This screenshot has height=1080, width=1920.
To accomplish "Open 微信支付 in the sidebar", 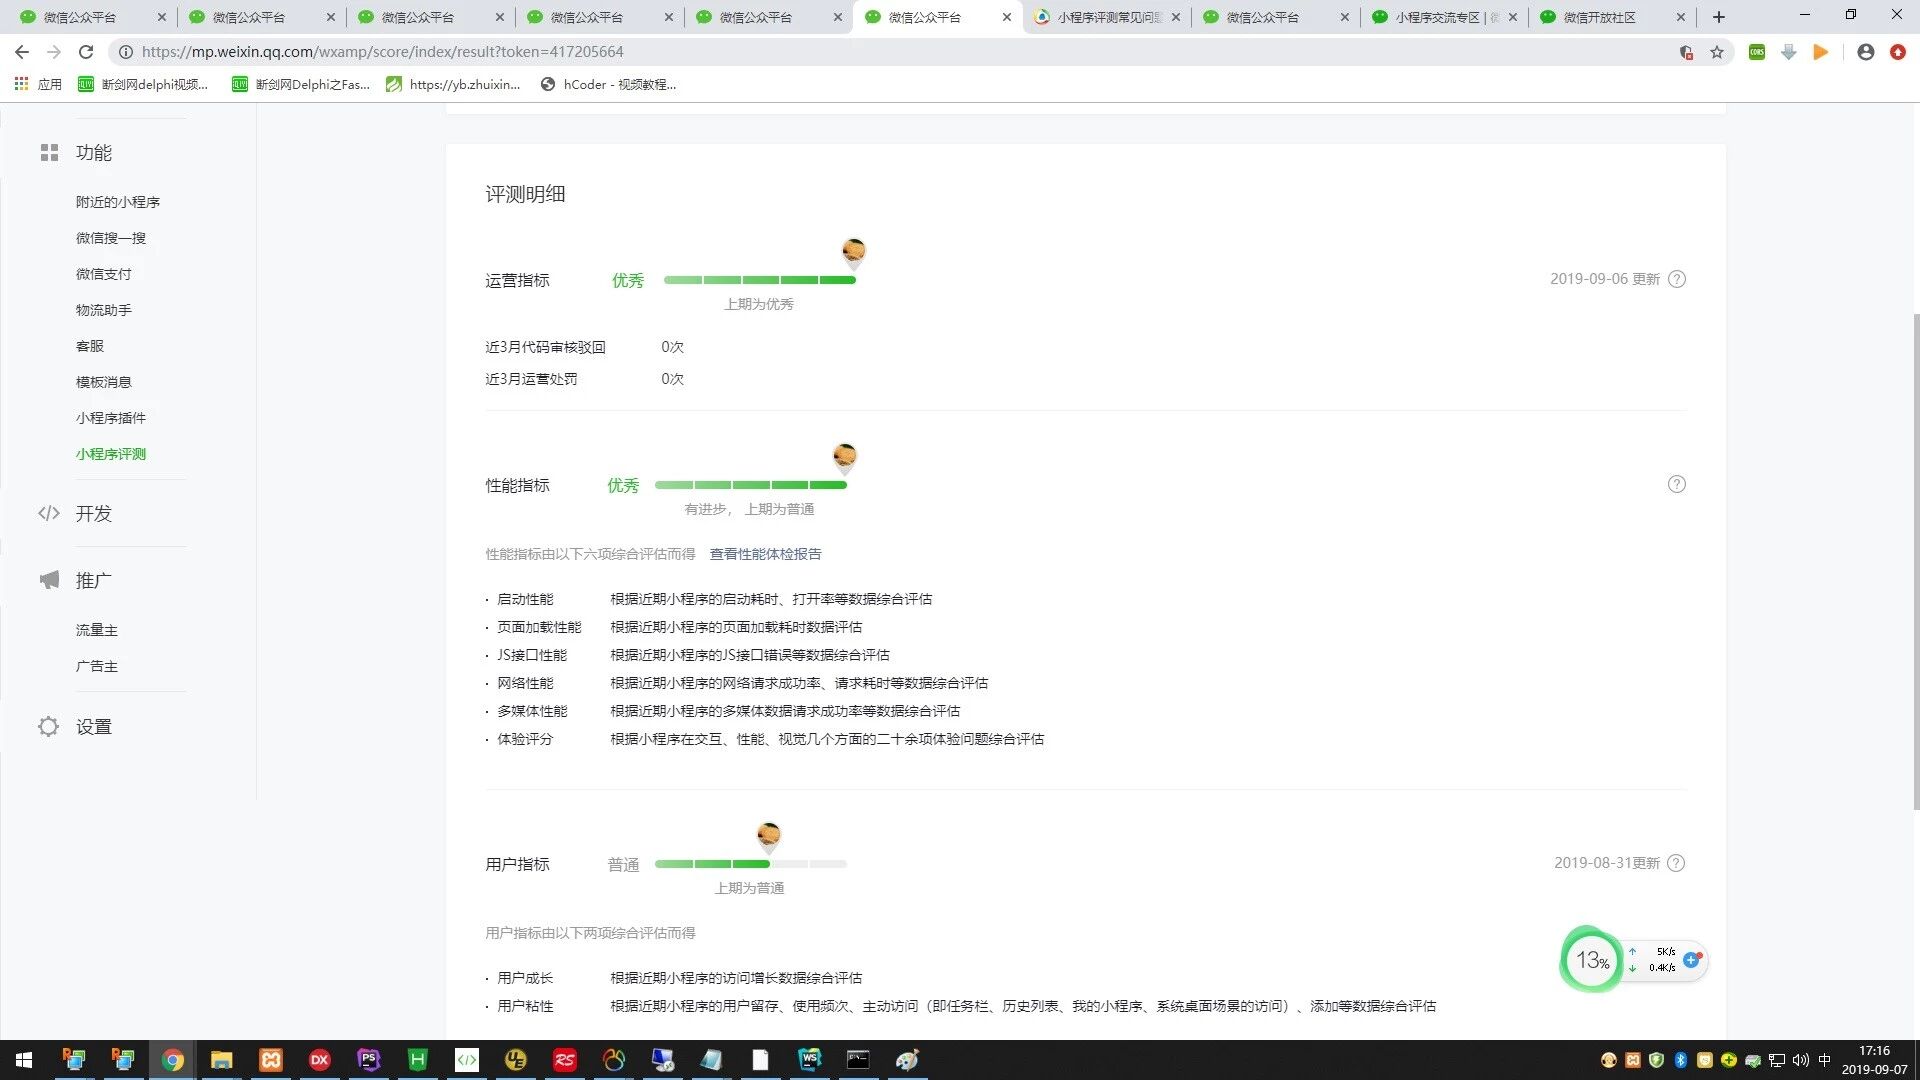I will pyautogui.click(x=103, y=274).
